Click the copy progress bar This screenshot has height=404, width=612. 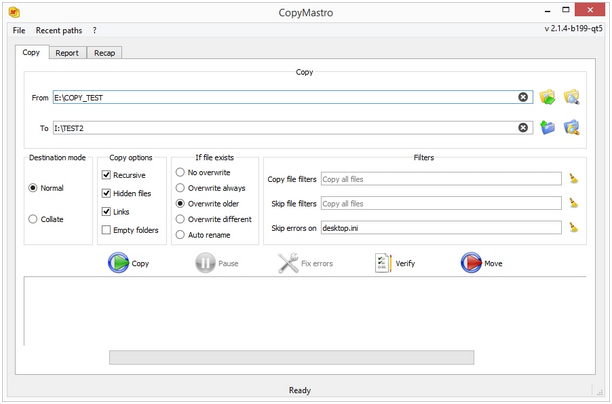292,357
